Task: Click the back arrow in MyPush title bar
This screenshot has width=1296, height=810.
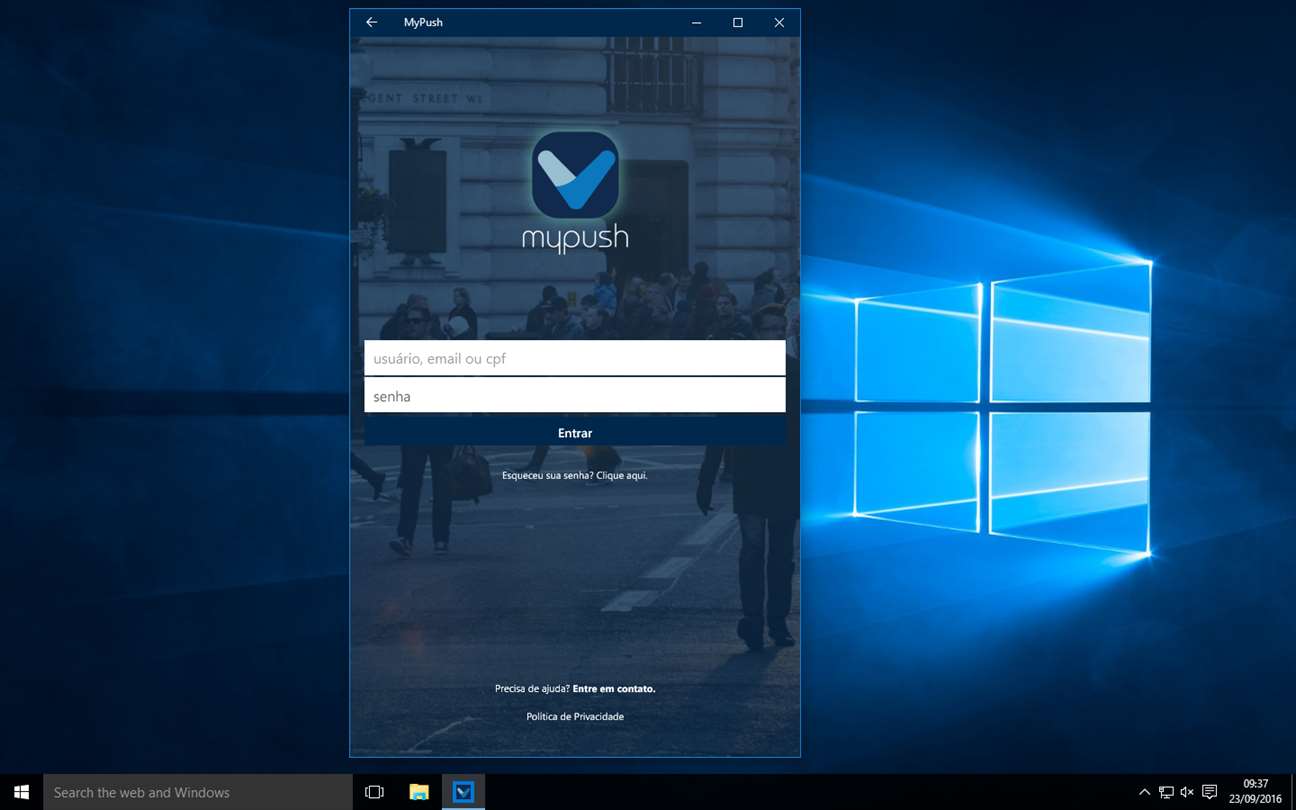Action: point(371,22)
